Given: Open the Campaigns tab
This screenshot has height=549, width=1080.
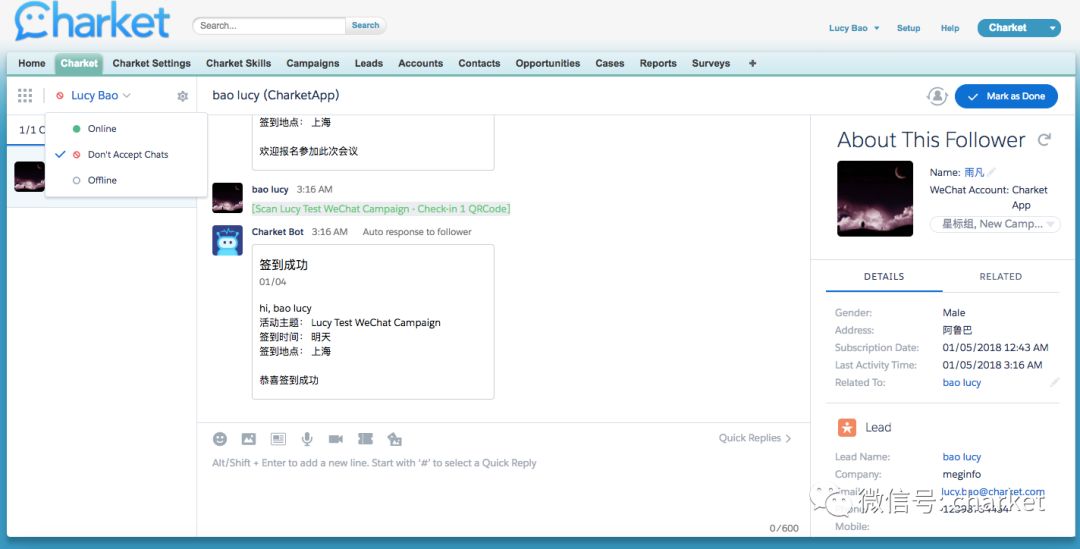Looking at the screenshot, I should 313,63.
